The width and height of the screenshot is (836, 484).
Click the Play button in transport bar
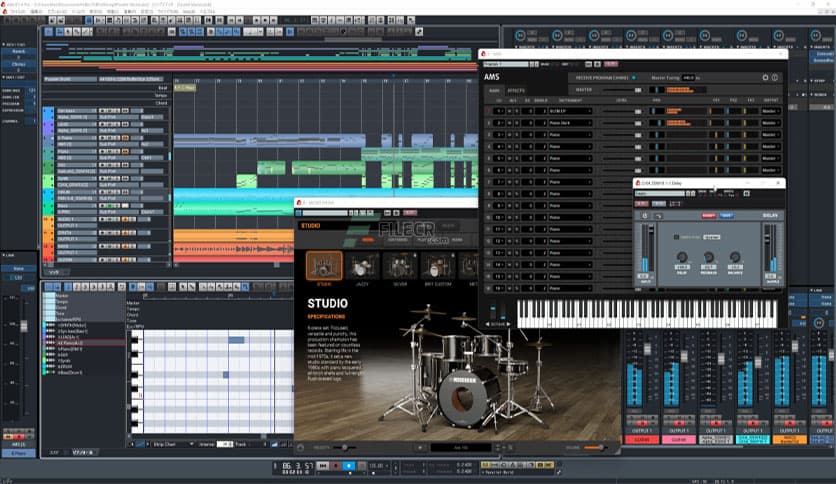(348, 466)
